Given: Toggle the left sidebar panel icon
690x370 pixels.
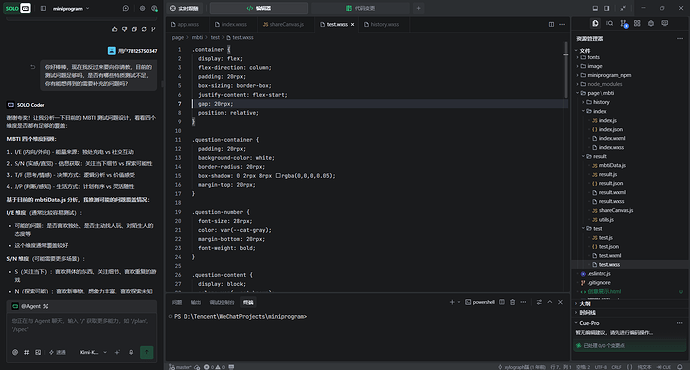Looking at the screenshot, I should [x=43, y=8].
